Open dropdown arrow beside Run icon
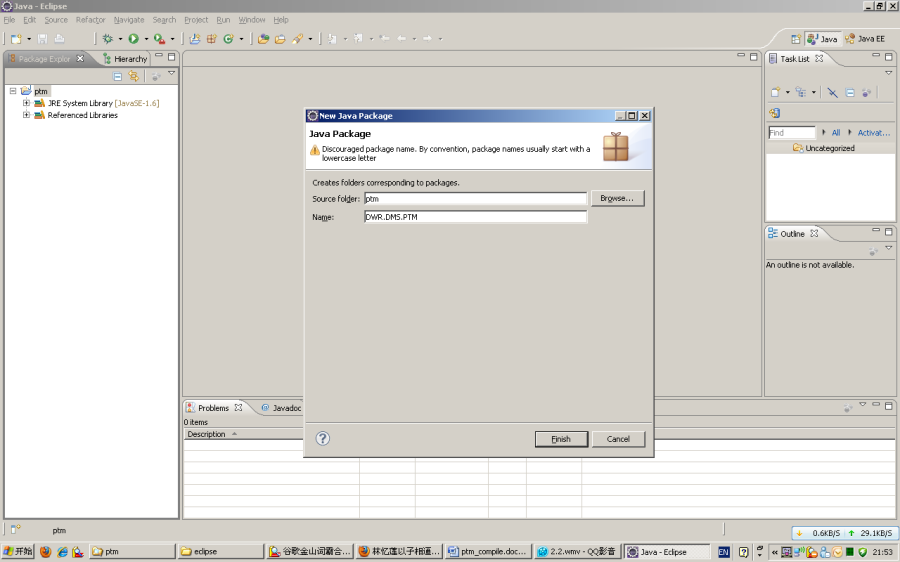This screenshot has width=900, height=562. (x=146, y=39)
